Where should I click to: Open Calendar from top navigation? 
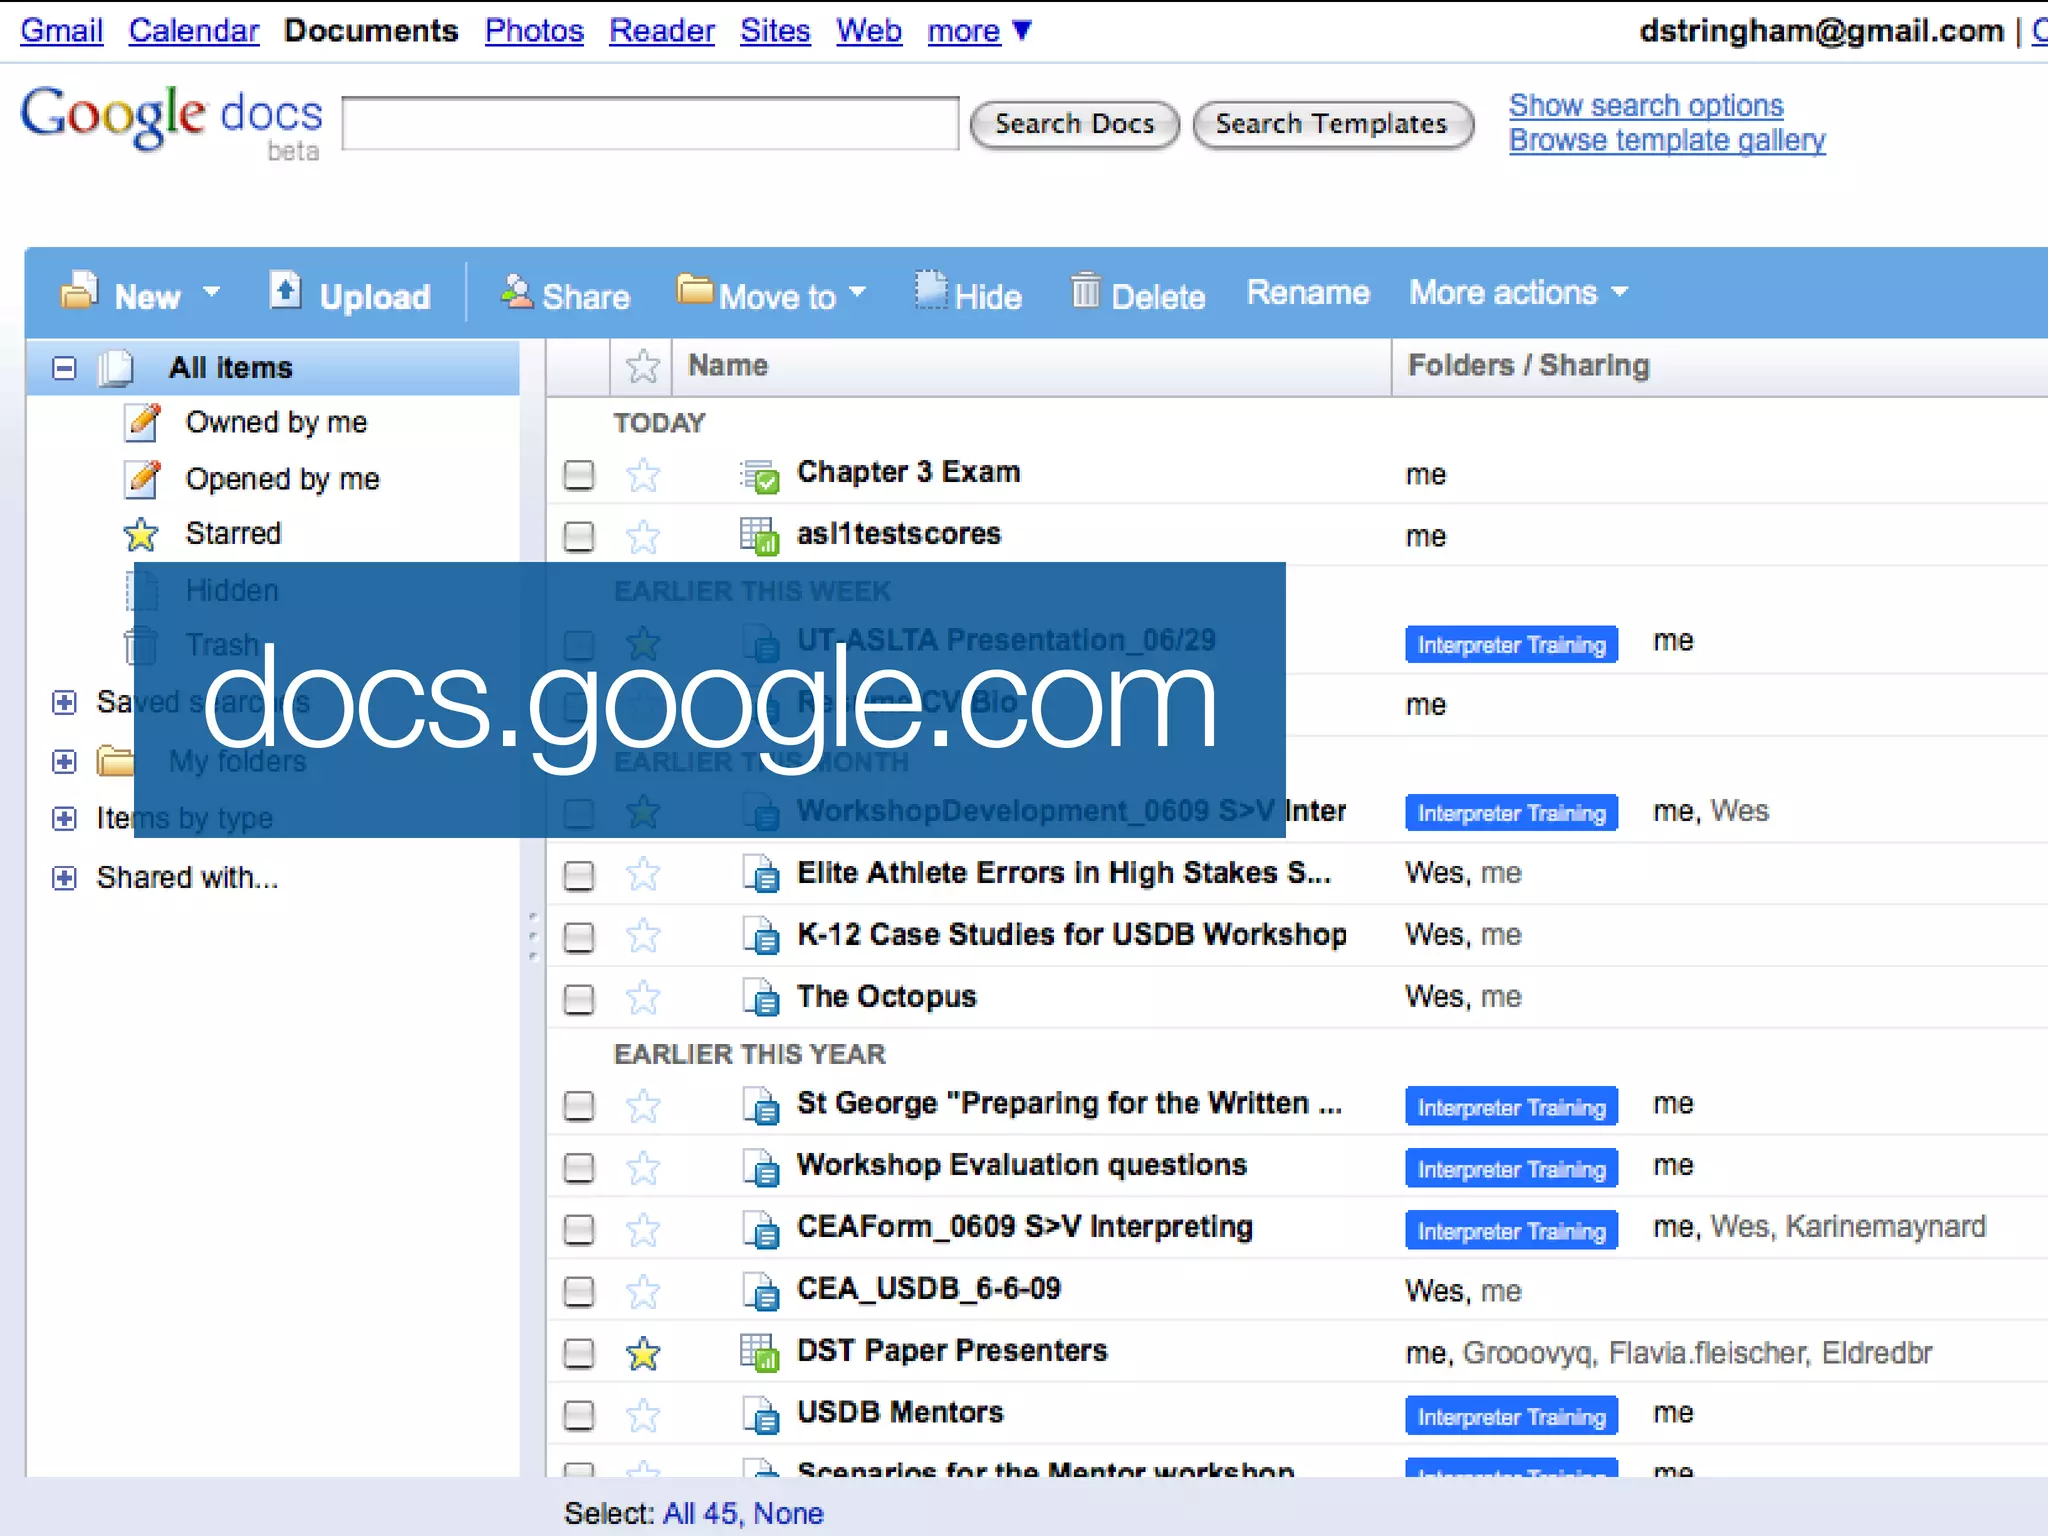pos(194,31)
